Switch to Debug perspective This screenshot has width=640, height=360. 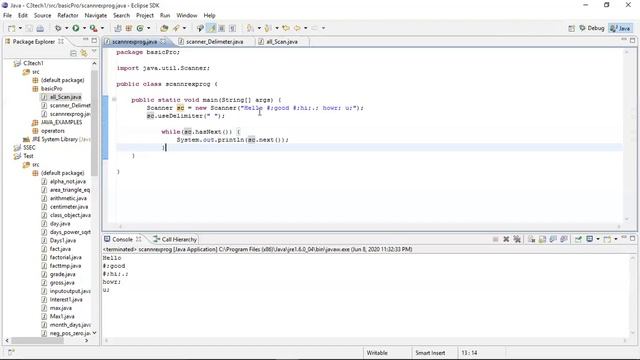pos(592,28)
